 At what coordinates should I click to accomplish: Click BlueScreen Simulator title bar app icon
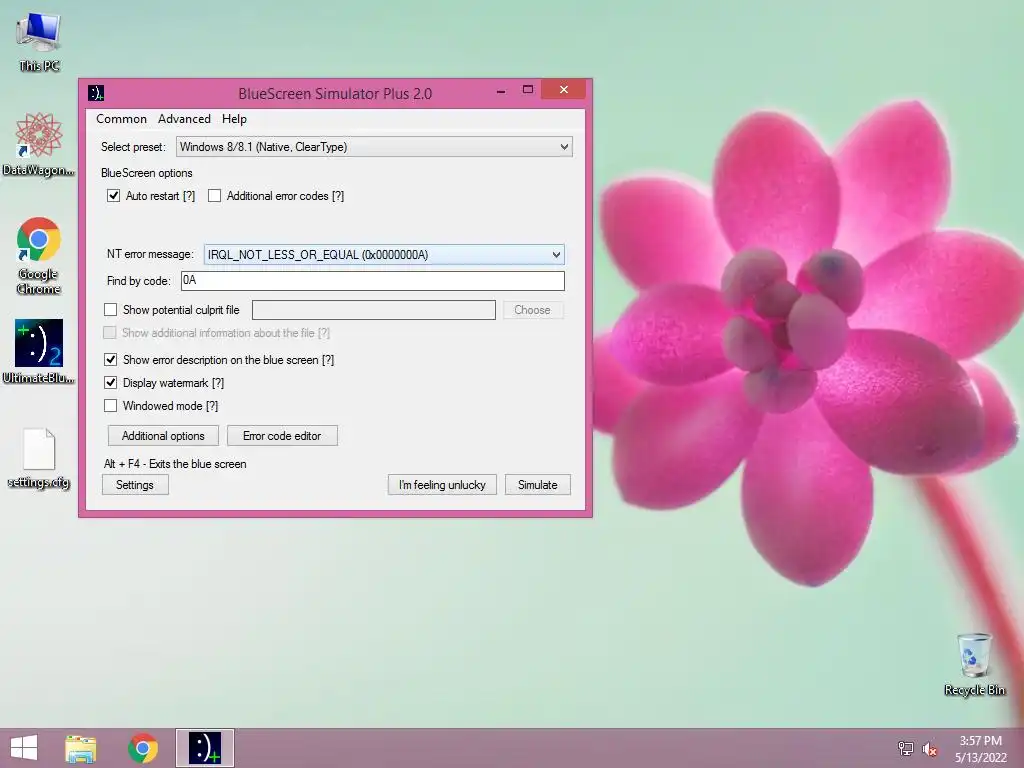pos(96,93)
